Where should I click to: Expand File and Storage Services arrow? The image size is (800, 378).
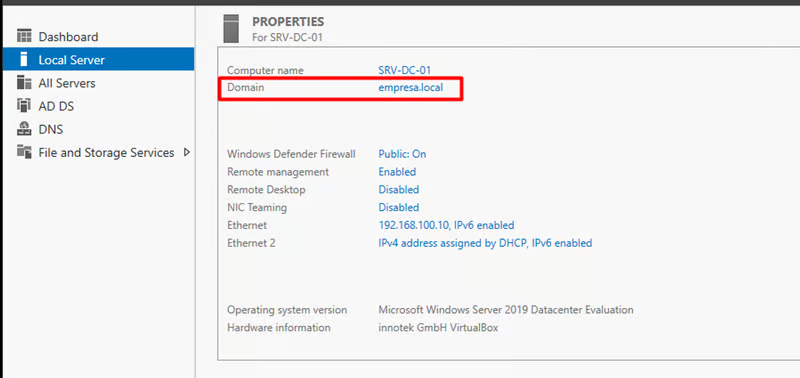186,152
